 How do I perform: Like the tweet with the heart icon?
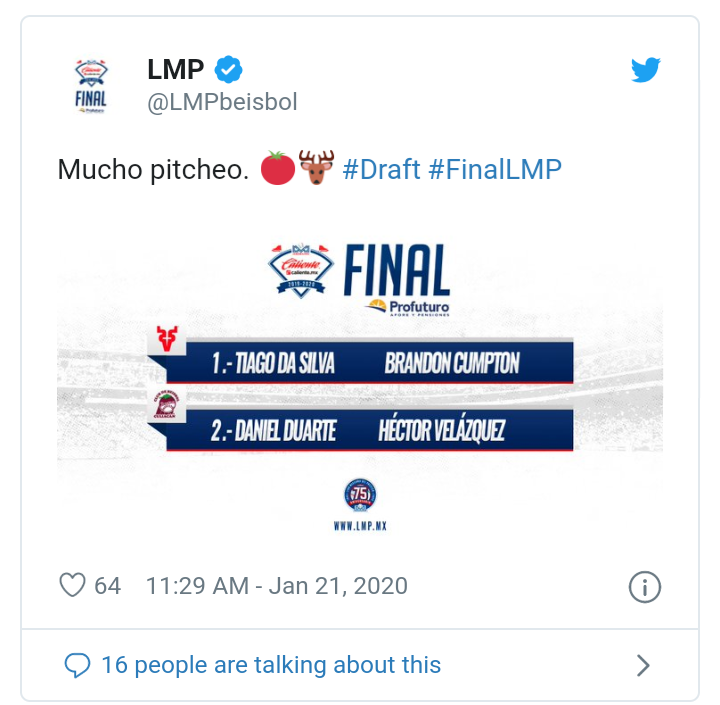pos(73,585)
